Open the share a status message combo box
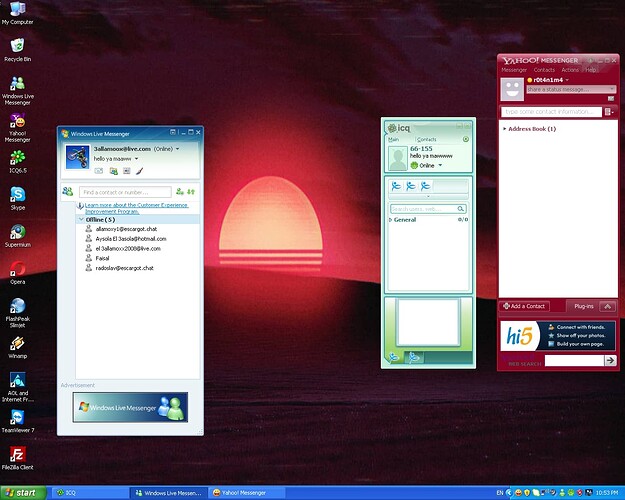The image size is (625, 500). [x=571, y=89]
